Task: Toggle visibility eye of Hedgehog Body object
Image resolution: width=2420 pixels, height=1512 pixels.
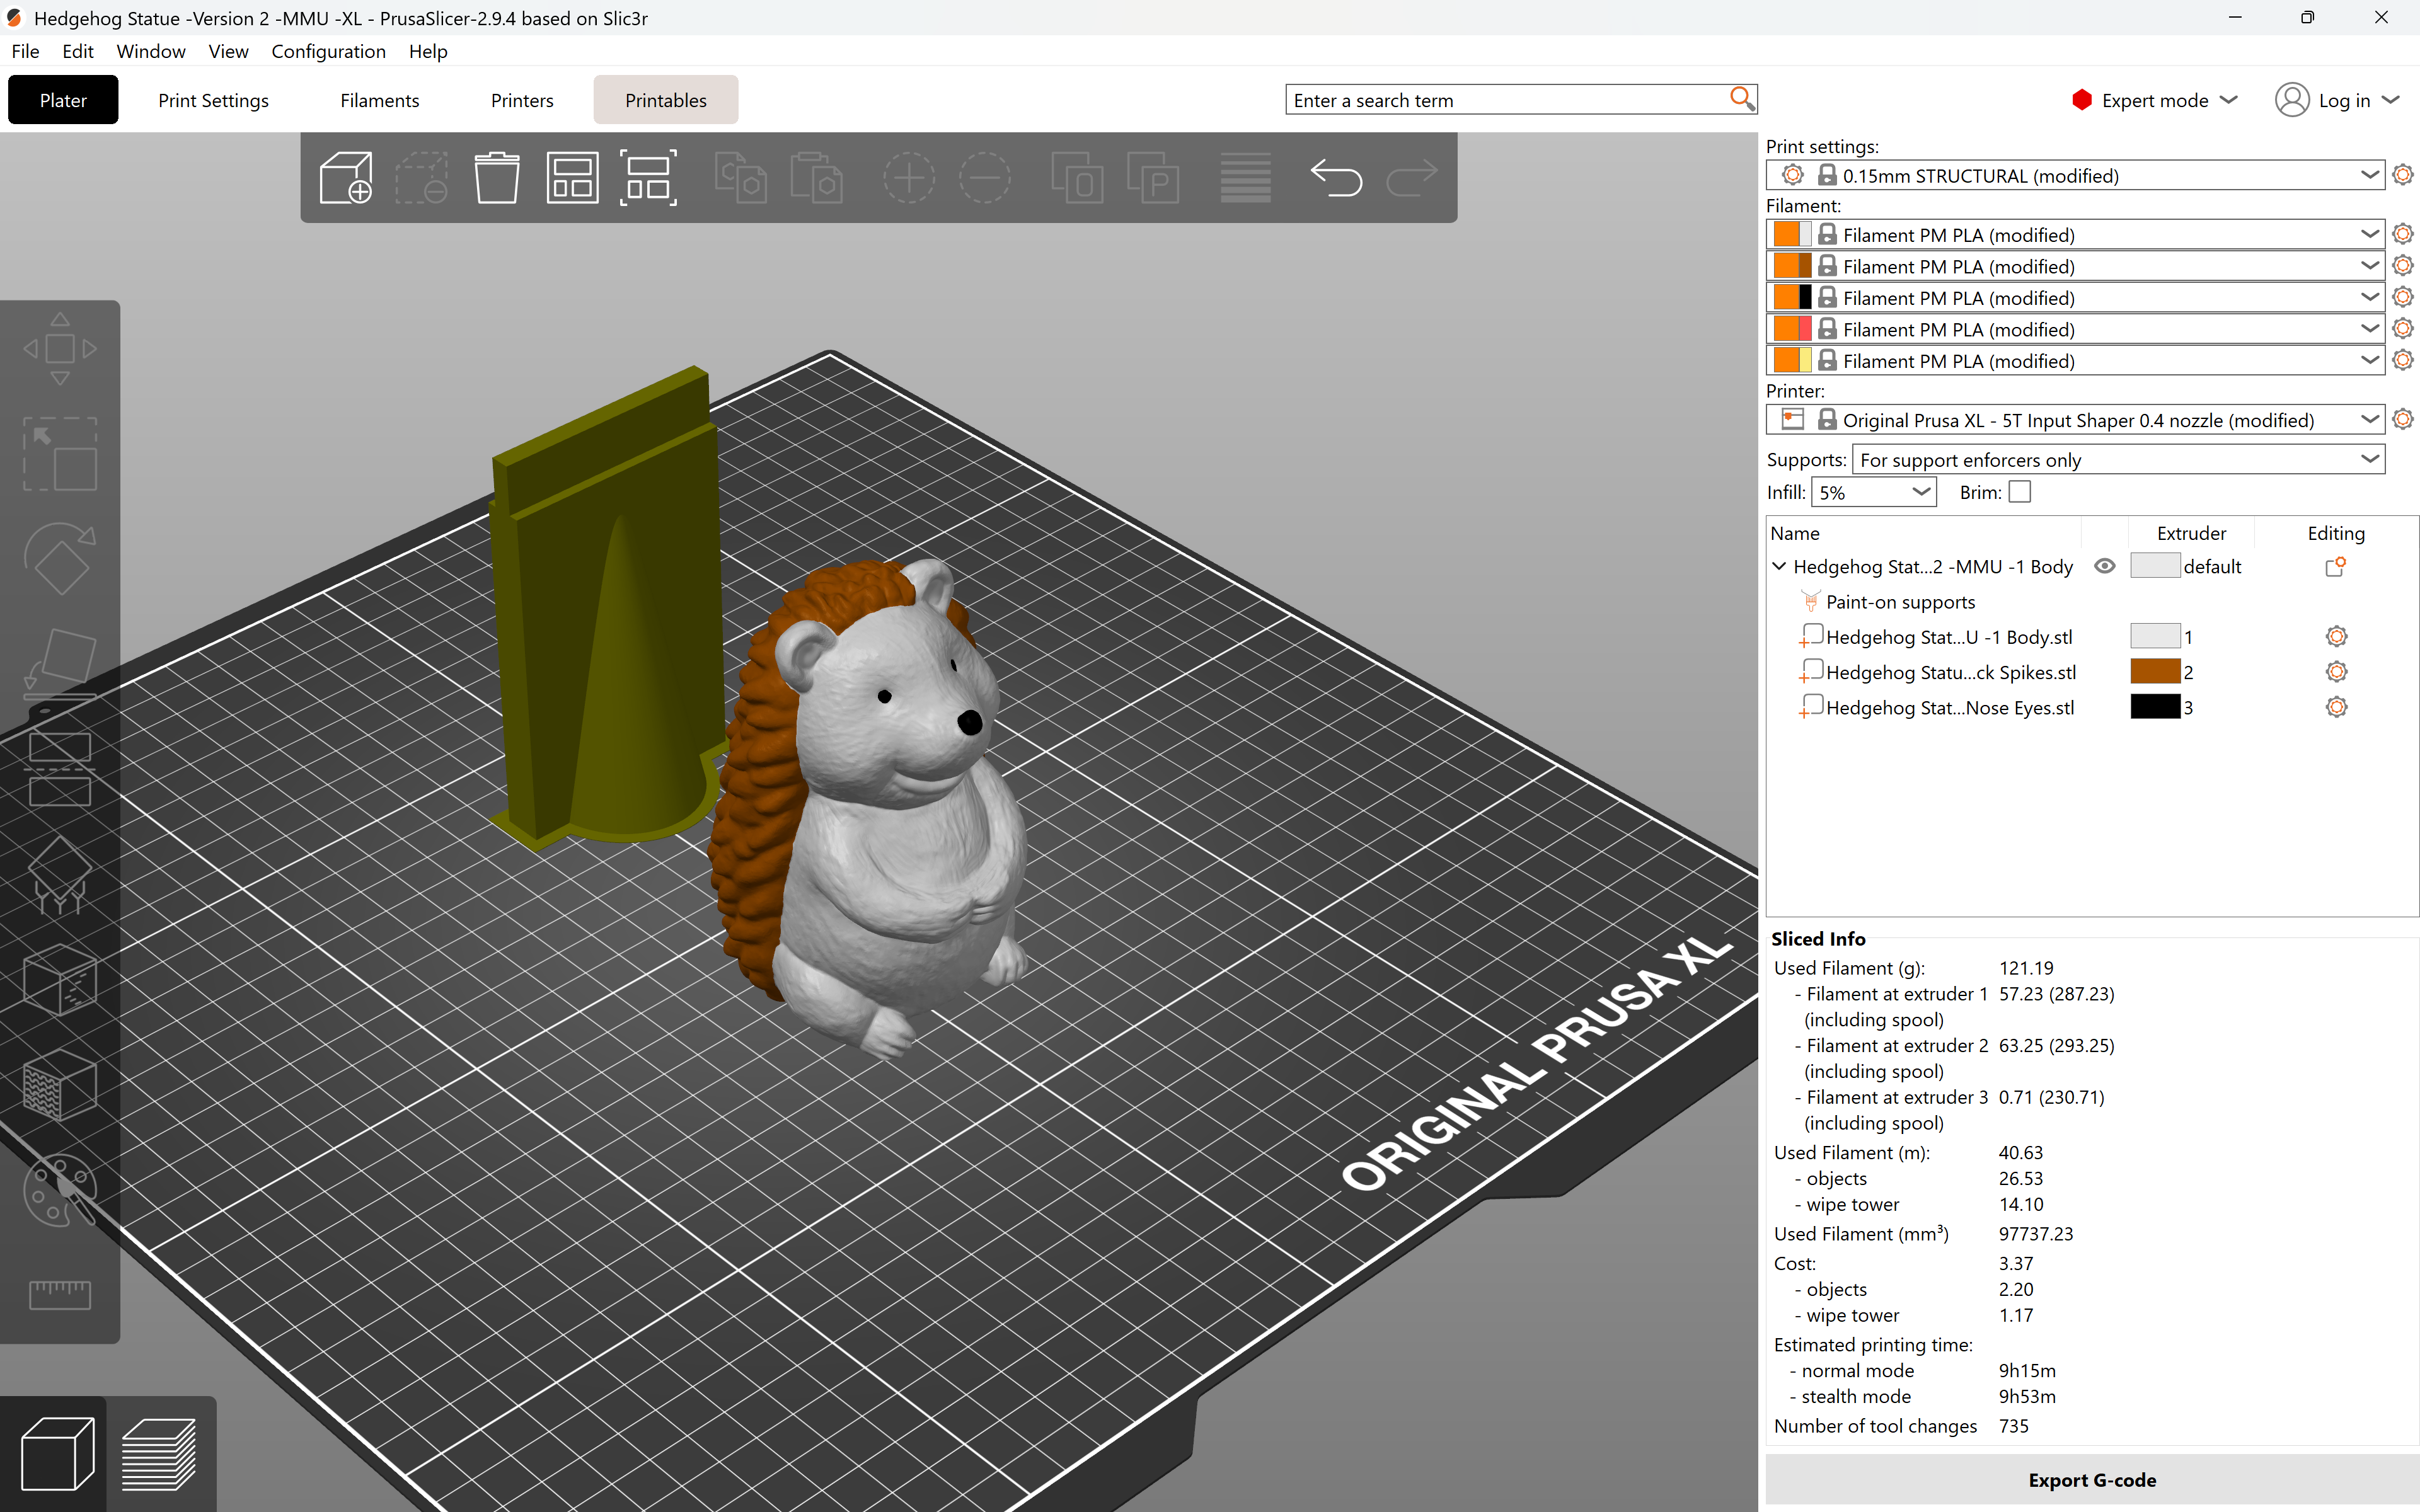Action: pos(2104,566)
